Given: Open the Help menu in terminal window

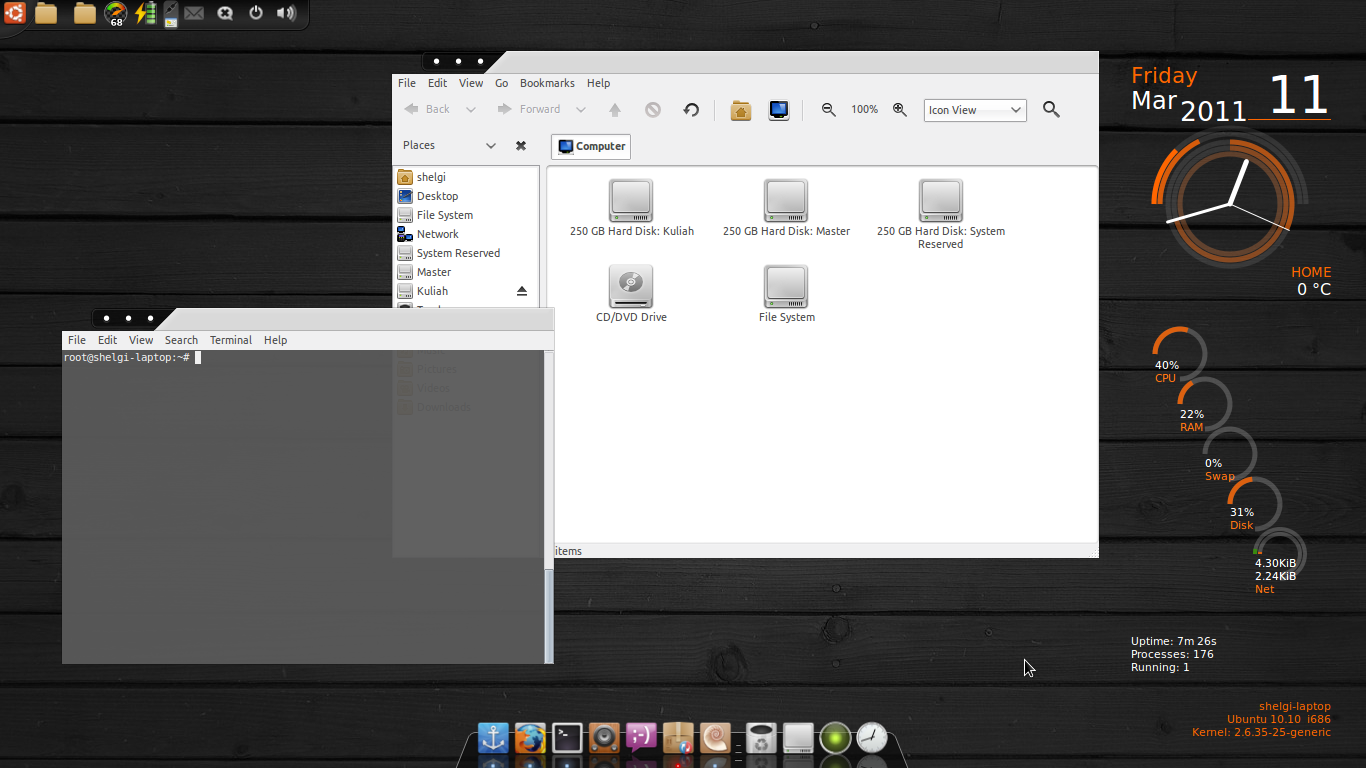Looking at the screenshot, I should (x=276, y=340).
